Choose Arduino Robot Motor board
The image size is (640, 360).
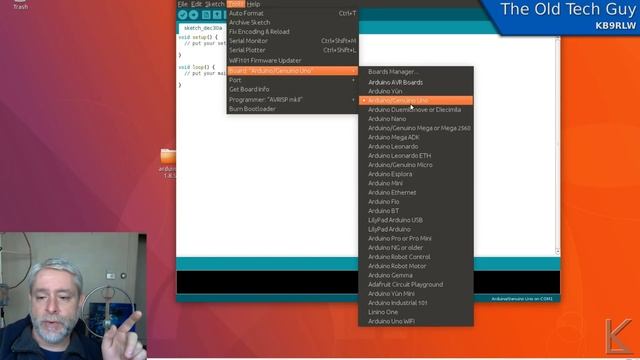[416, 266]
